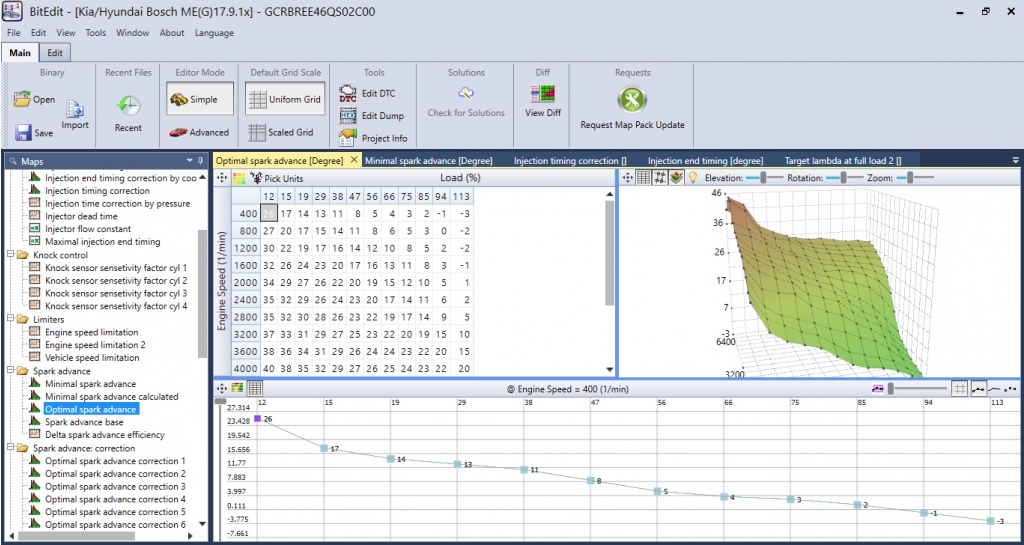The height and width of the screenshot is (545, 1024).
Task: Switch to Advanced editor mode
Action: pos(200,132)
